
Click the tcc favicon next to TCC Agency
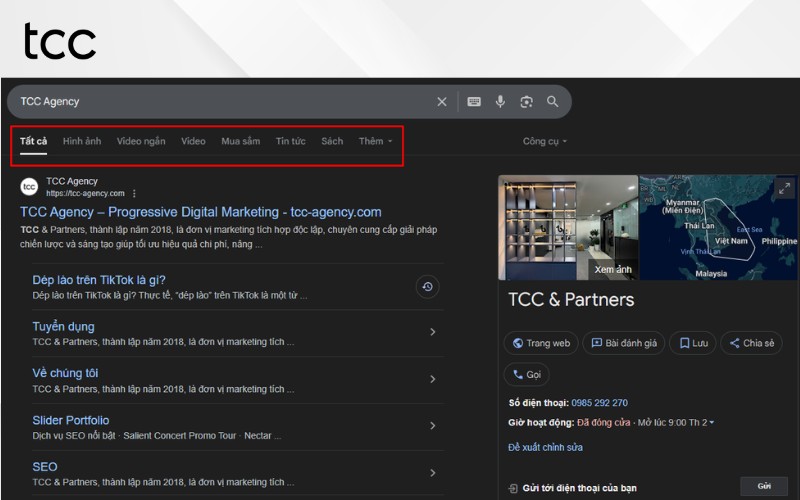29,187
